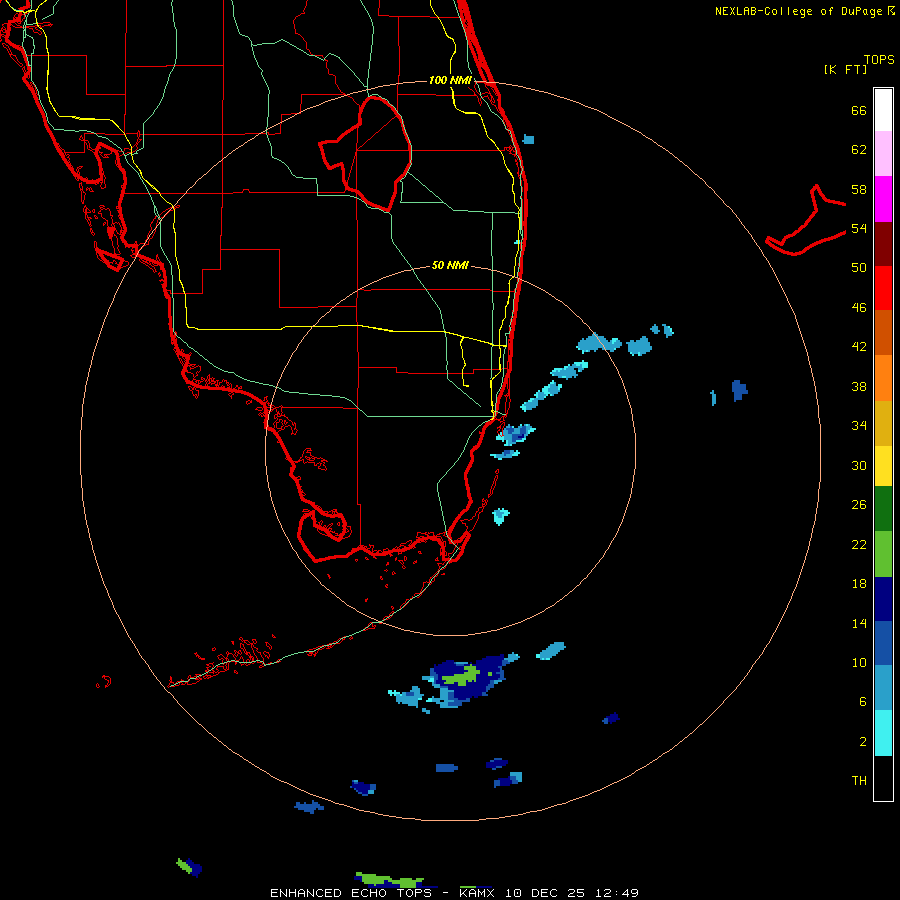This screenshot has height=900, width=900.
Task: Click the 10 DEC 25 date stamp
Action: tap(545, 893)
